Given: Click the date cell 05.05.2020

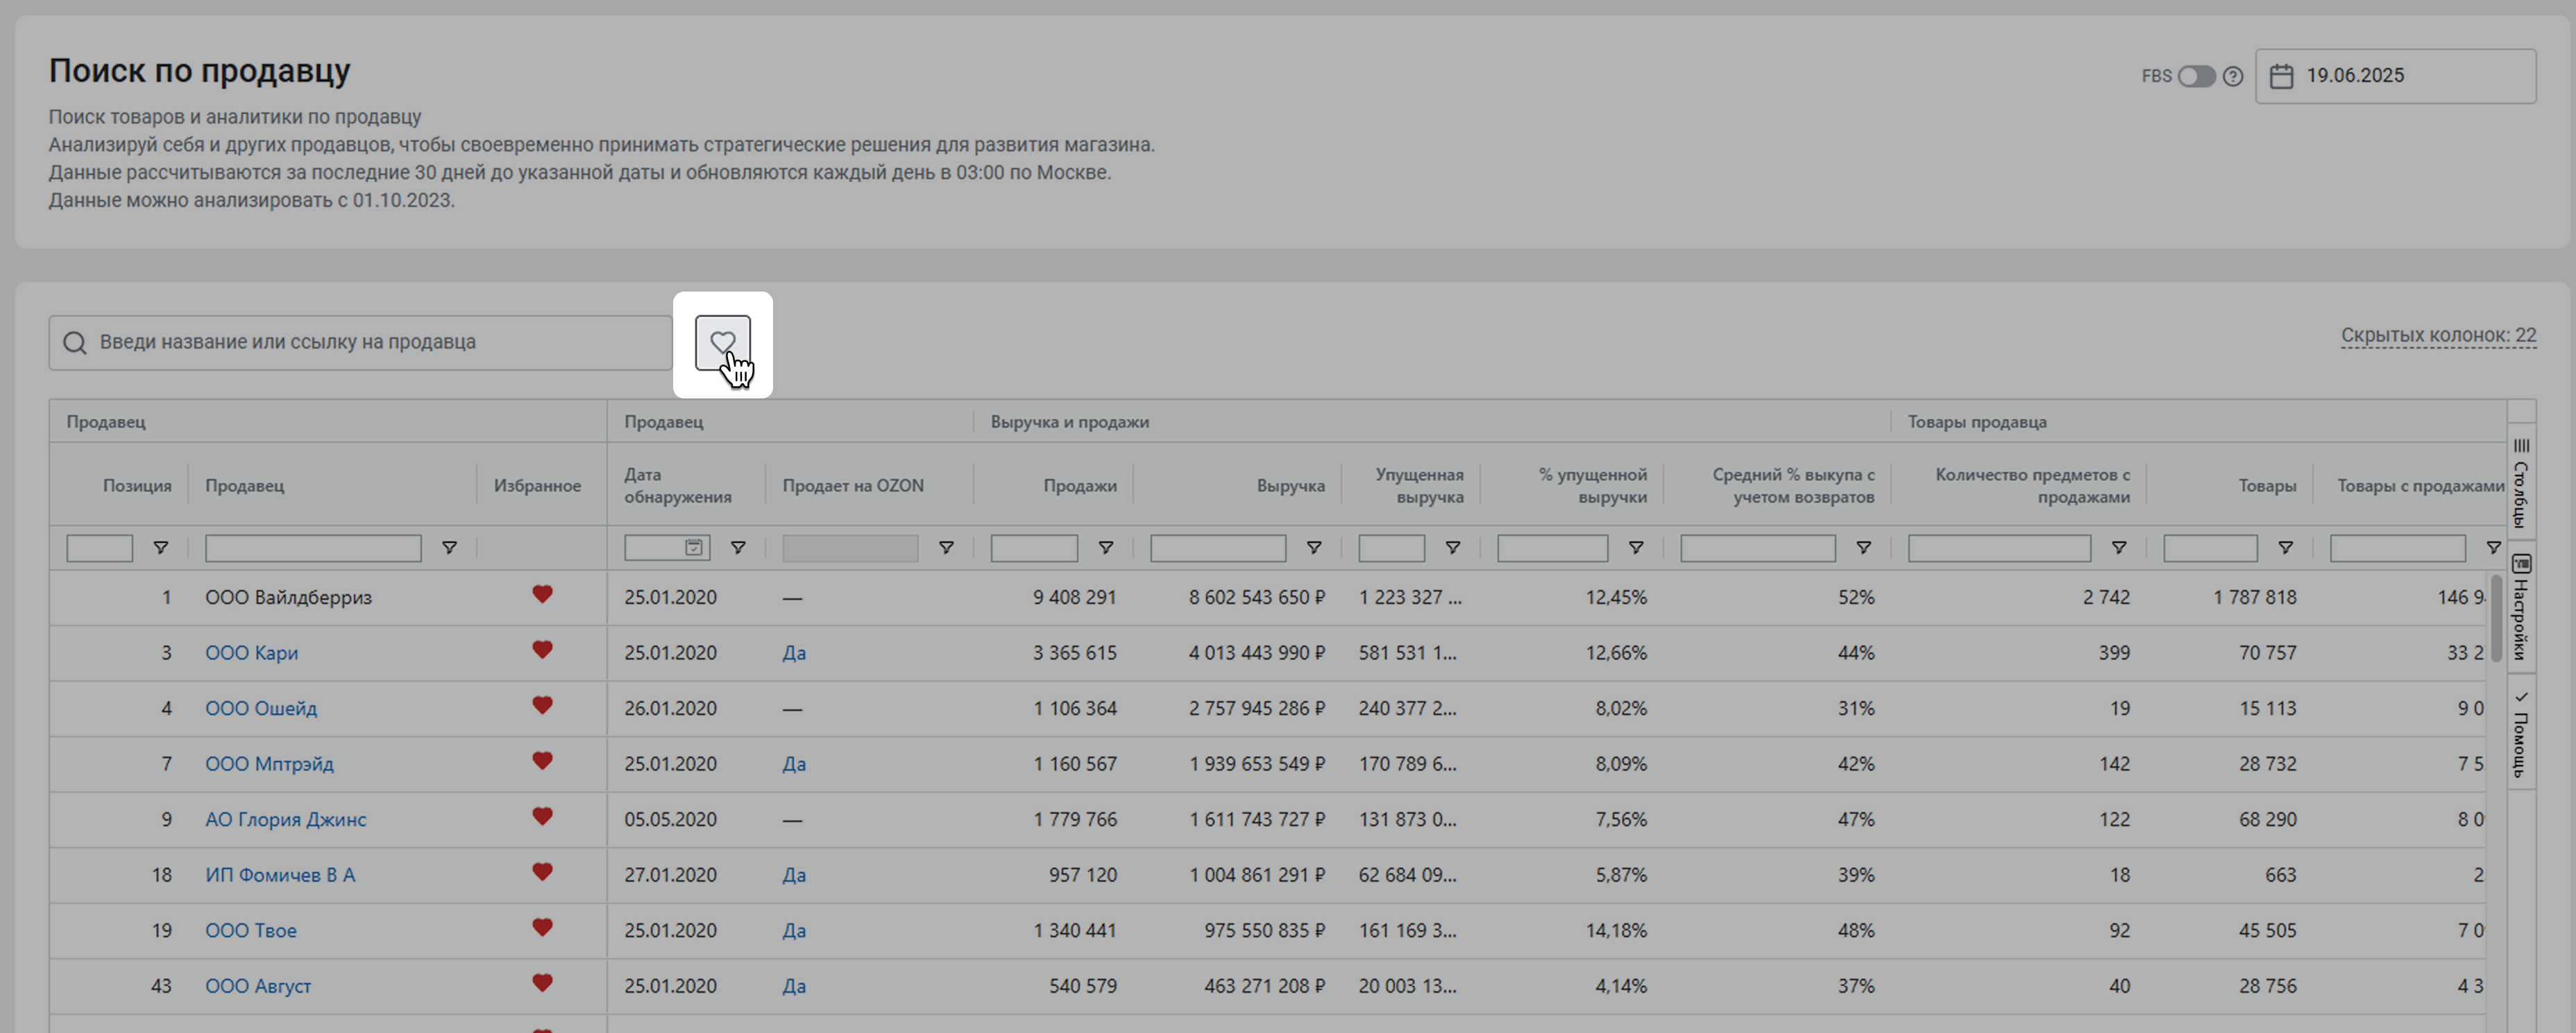Looking at the screenshot, I should pyautogui.click(x=670, y=820).
